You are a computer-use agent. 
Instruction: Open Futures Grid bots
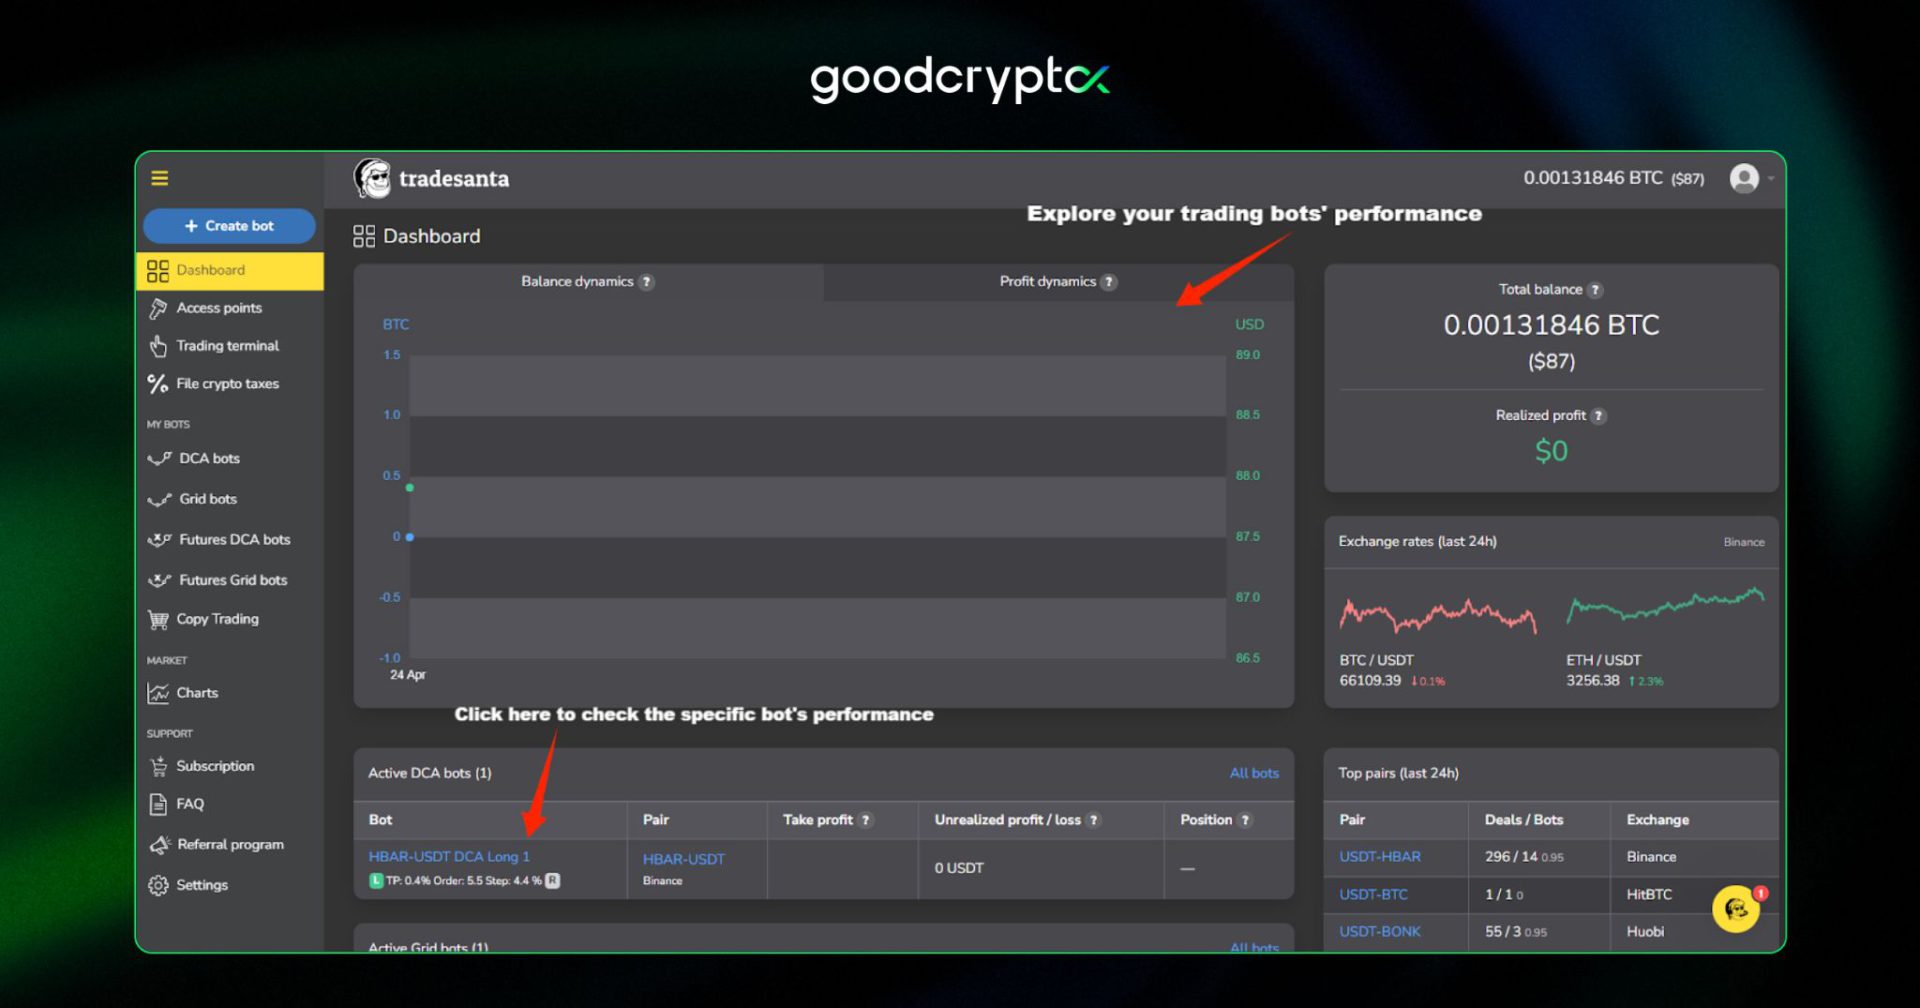[233, 580]
